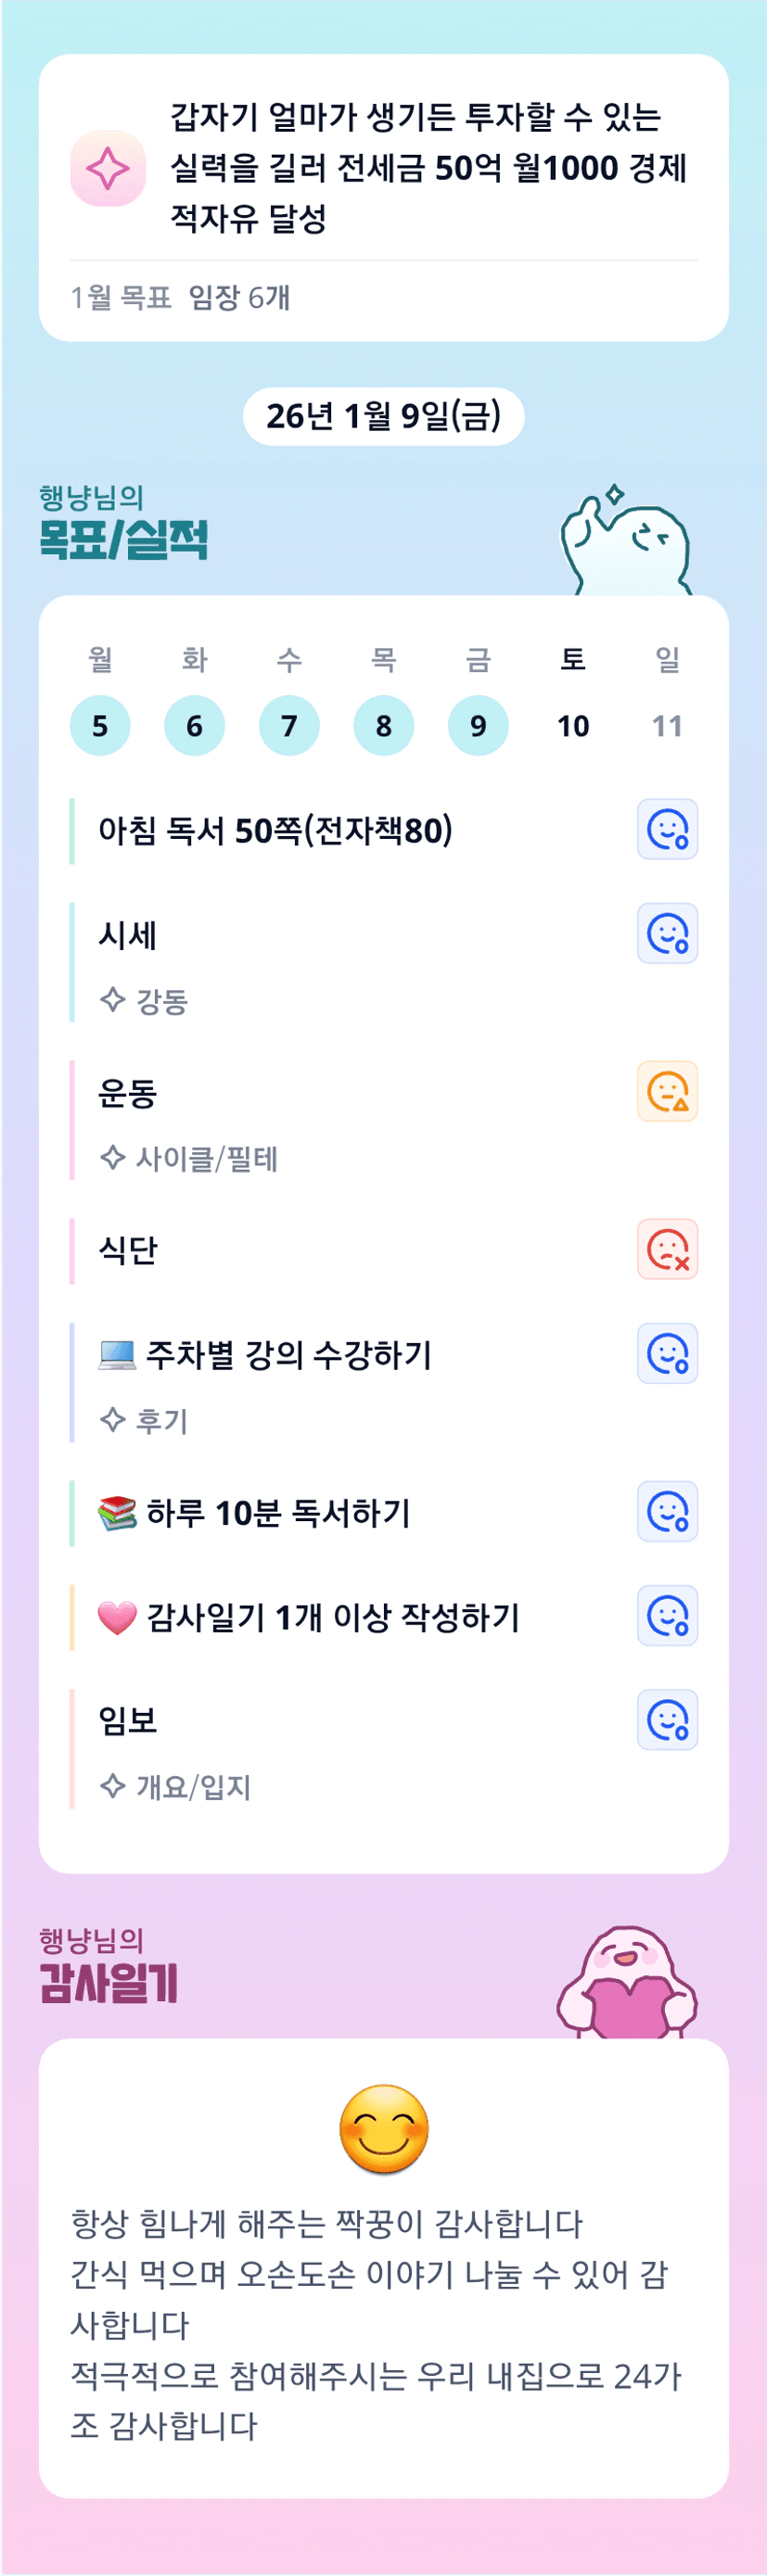767x2576 pixels.
Task: Select Saturday the 10th date
Action: (573, 725)
